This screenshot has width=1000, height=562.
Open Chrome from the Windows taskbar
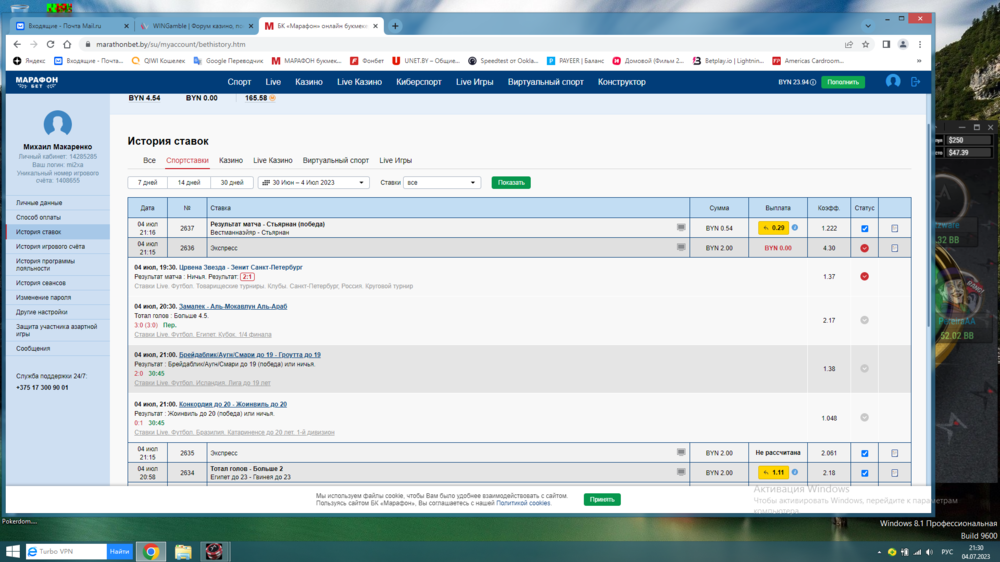151,551
